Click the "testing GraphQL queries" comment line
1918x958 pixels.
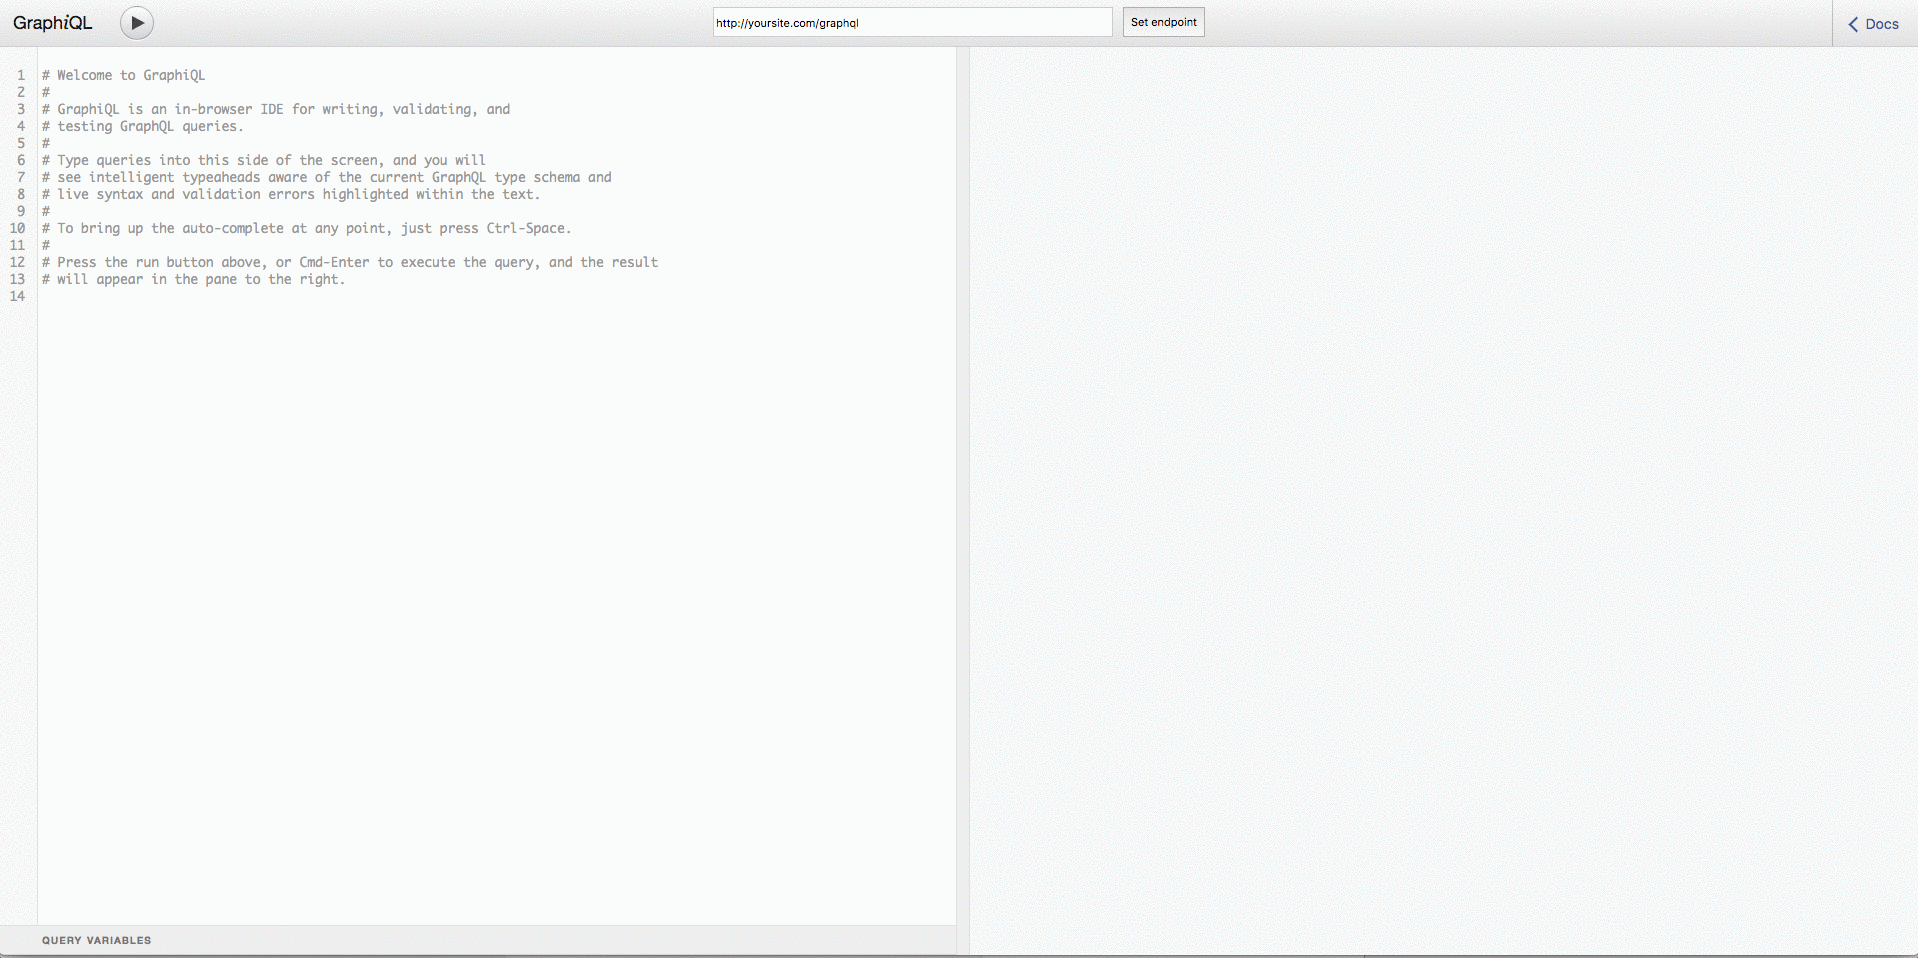click(x=150, y=126)
